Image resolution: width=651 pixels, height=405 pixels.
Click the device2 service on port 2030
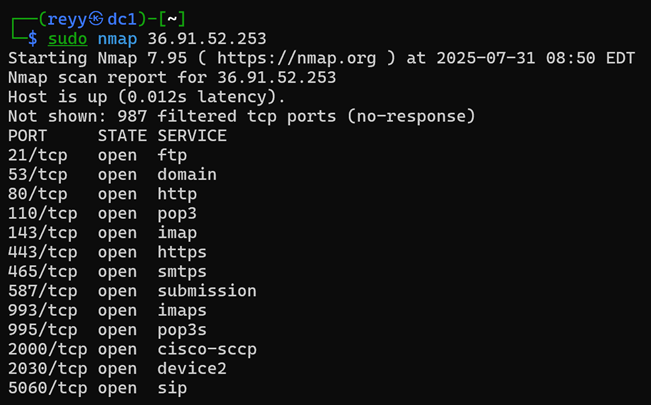tap(192, 369)
